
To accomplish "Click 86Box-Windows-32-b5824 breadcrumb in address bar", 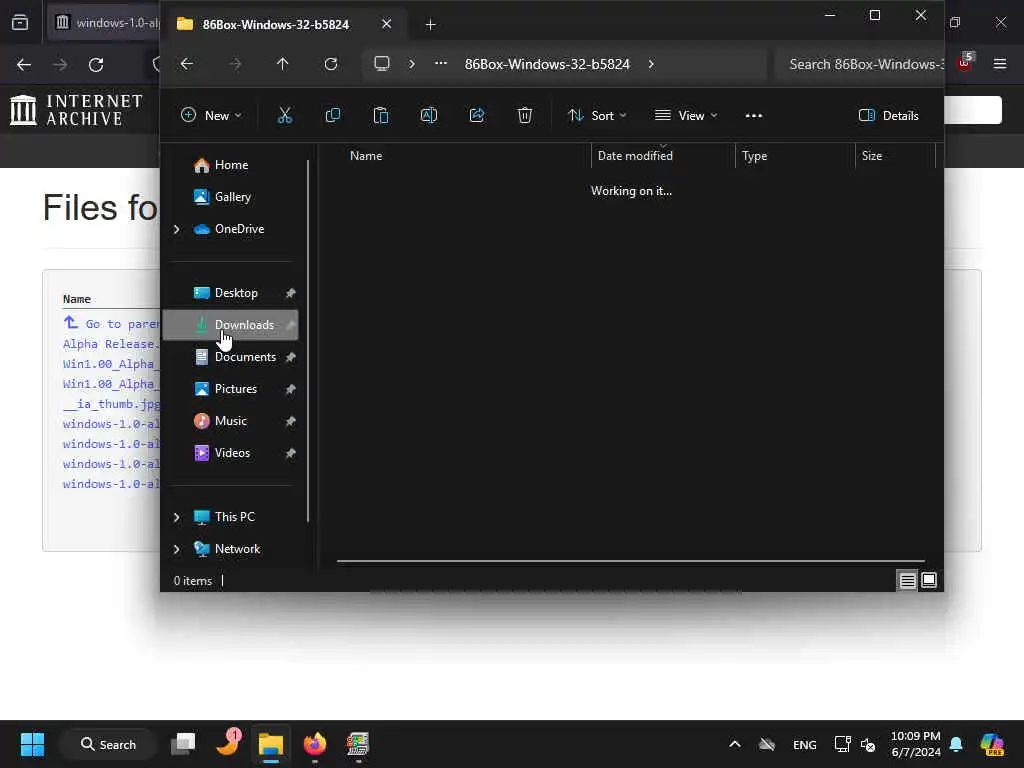I will (x=547, y=64).
